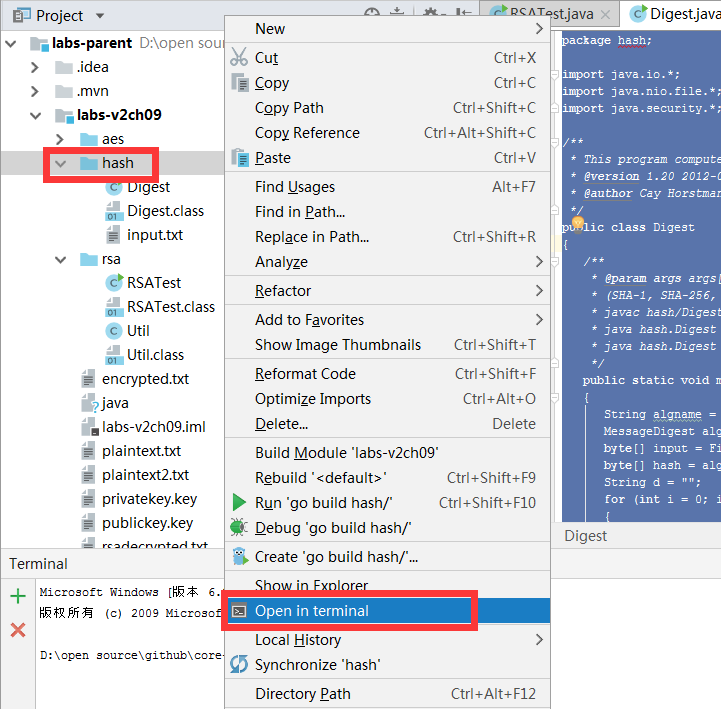Expand the .mvn folder
This screenshot has height=709, width=721.
35,91
